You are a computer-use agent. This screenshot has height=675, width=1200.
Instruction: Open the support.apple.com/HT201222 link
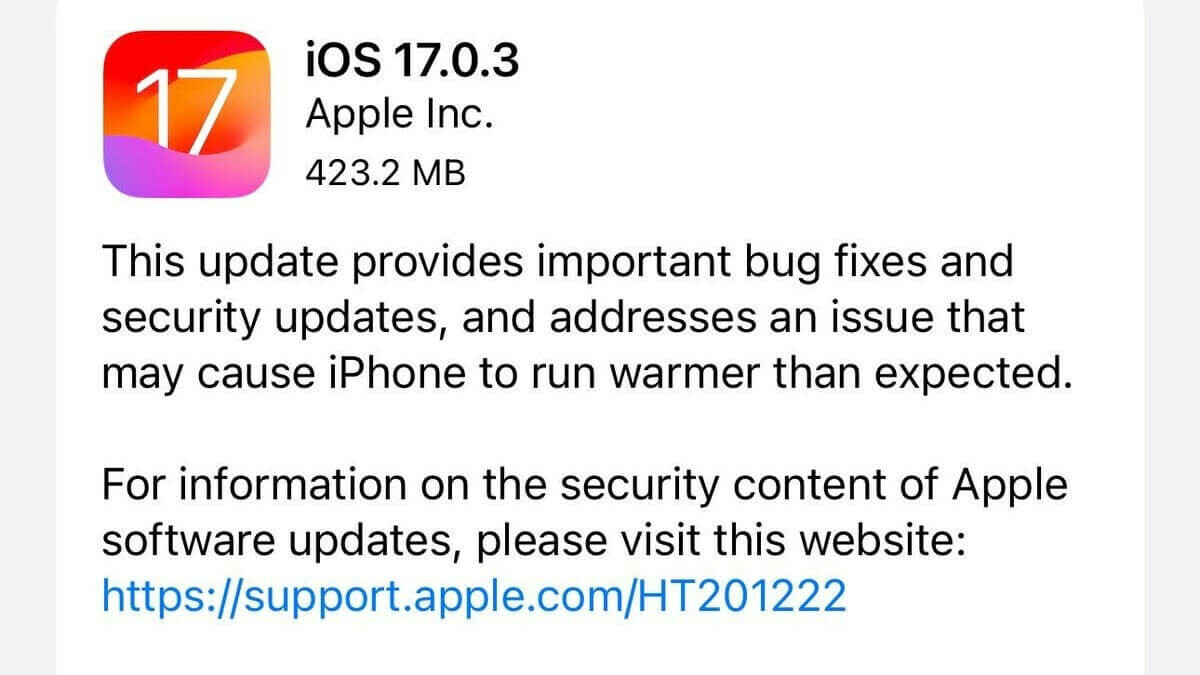tap(475, 597)
